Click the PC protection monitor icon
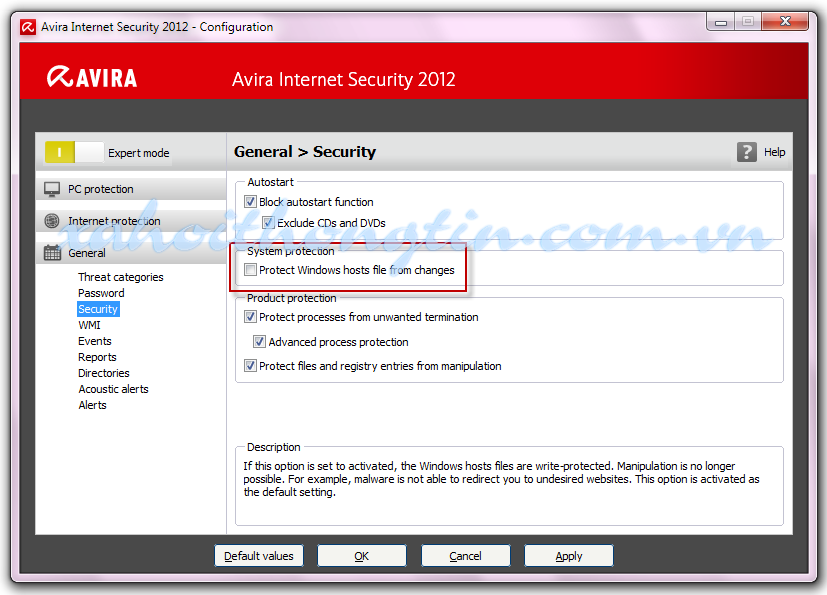This screenshot has height=595, width=827. click(52, 189)
